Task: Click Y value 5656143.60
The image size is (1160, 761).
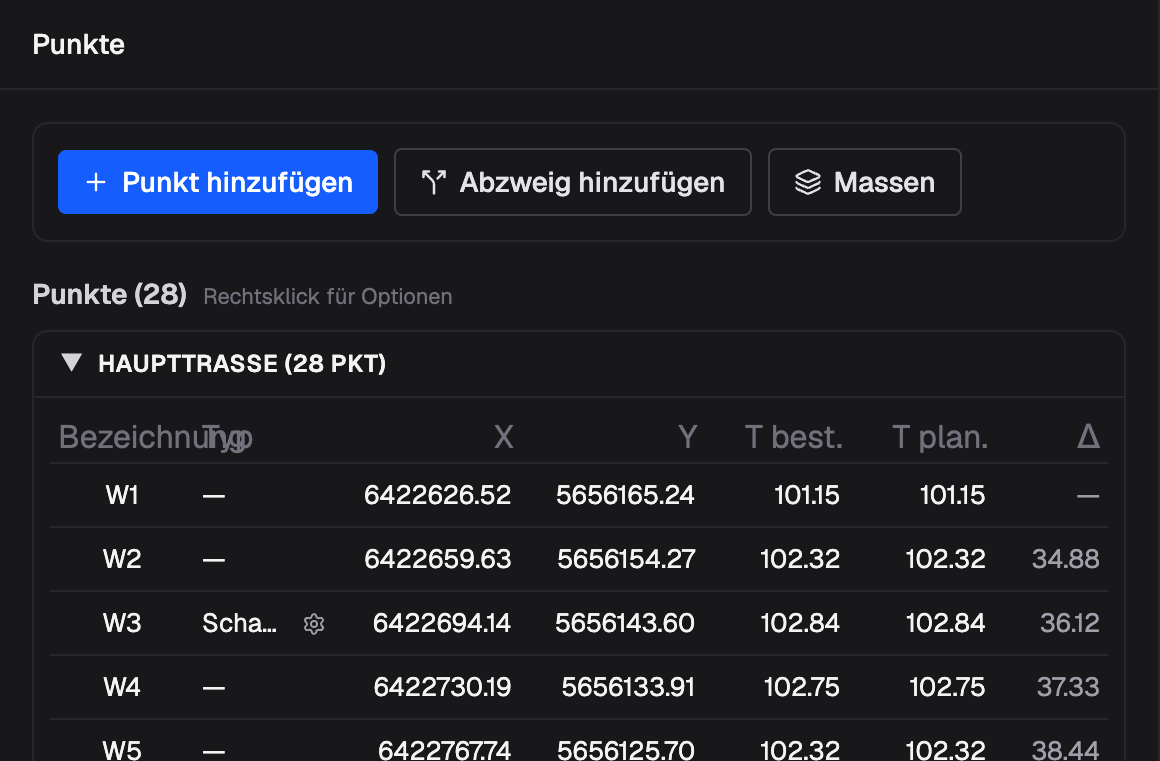Action: [x=624, y=623]
